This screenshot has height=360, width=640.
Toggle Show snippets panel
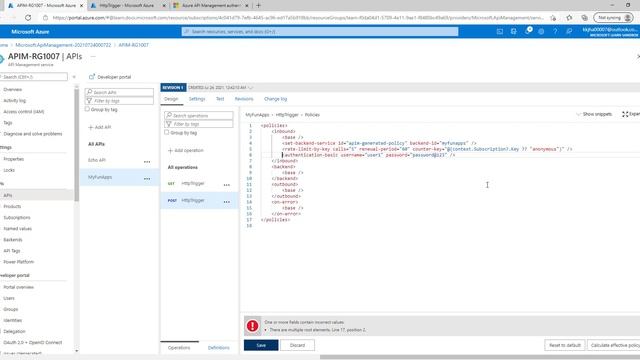594,114
